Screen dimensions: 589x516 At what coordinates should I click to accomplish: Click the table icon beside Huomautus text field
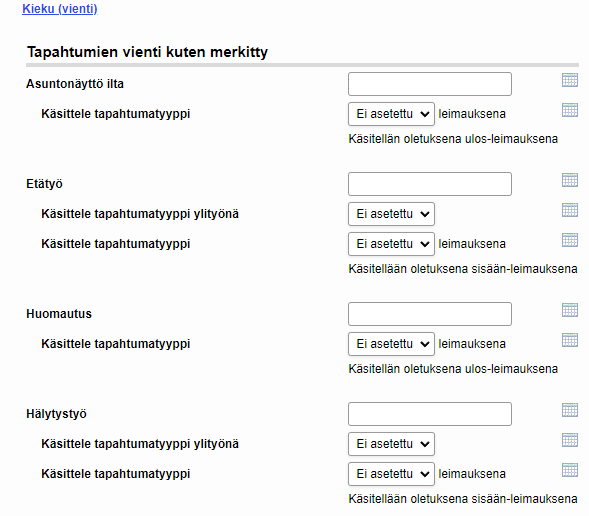coord(569,310)
